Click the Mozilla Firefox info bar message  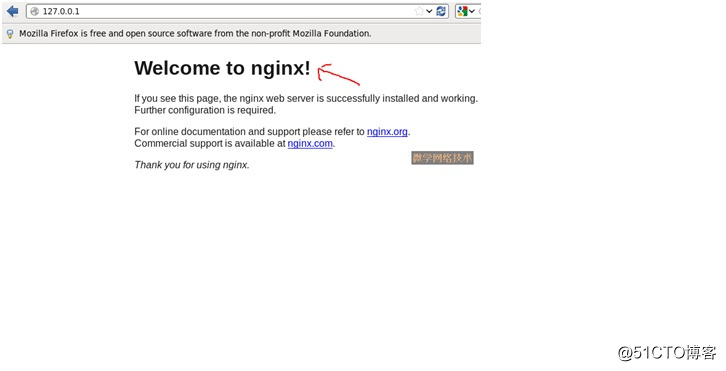tap(195, 33)
